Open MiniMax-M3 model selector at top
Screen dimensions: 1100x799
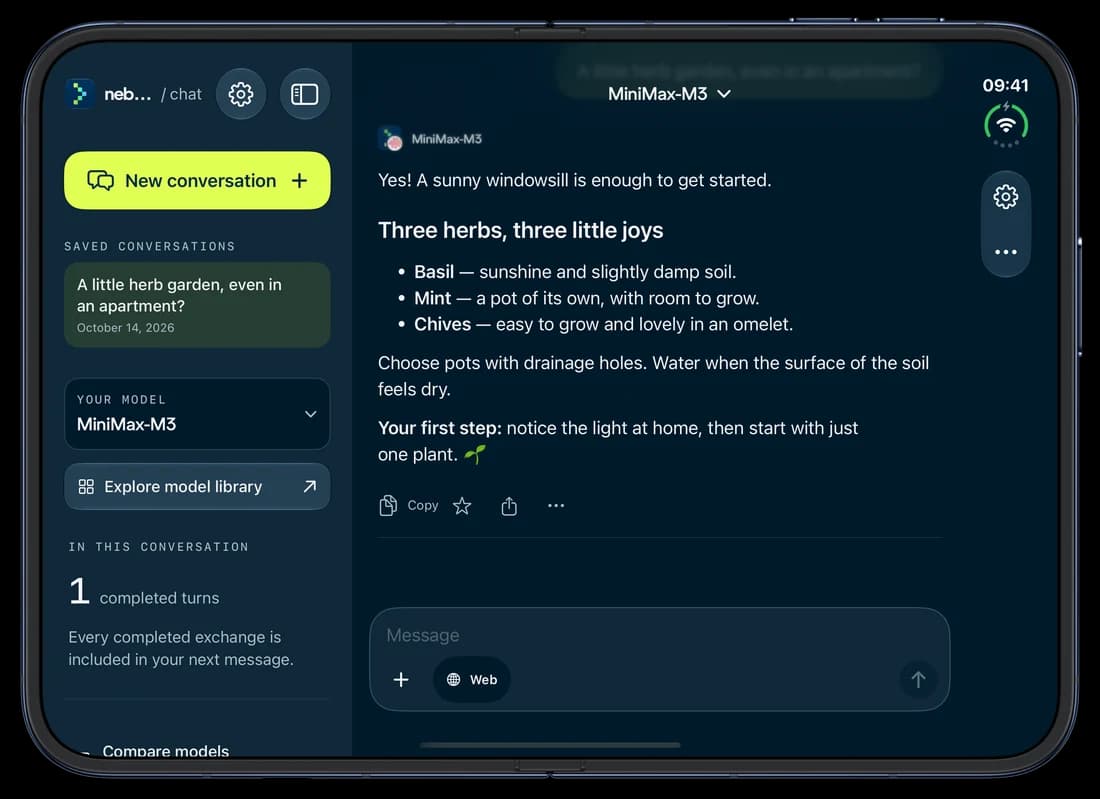pos(669,94)
